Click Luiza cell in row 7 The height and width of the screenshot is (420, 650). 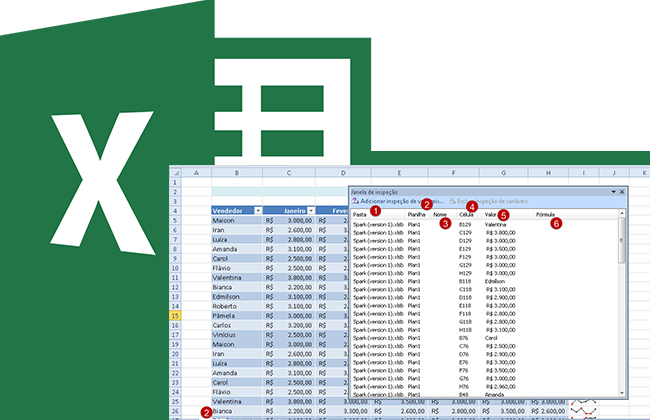click(x=237, y=240)
